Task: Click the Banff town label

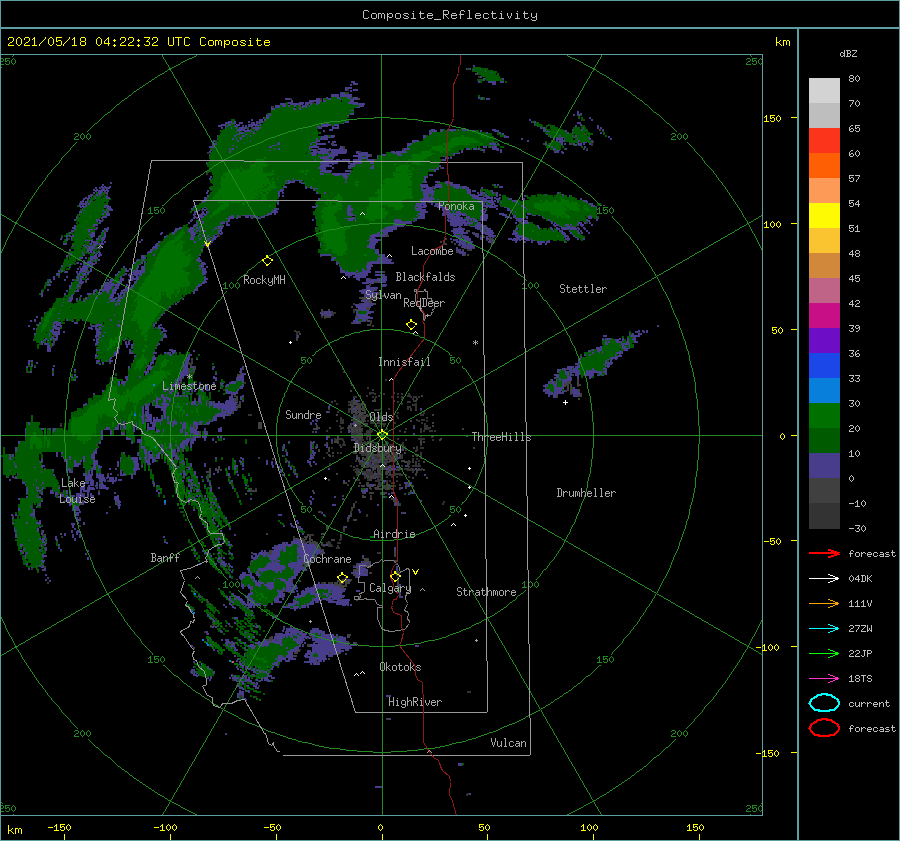Action: tap(165, 558)
